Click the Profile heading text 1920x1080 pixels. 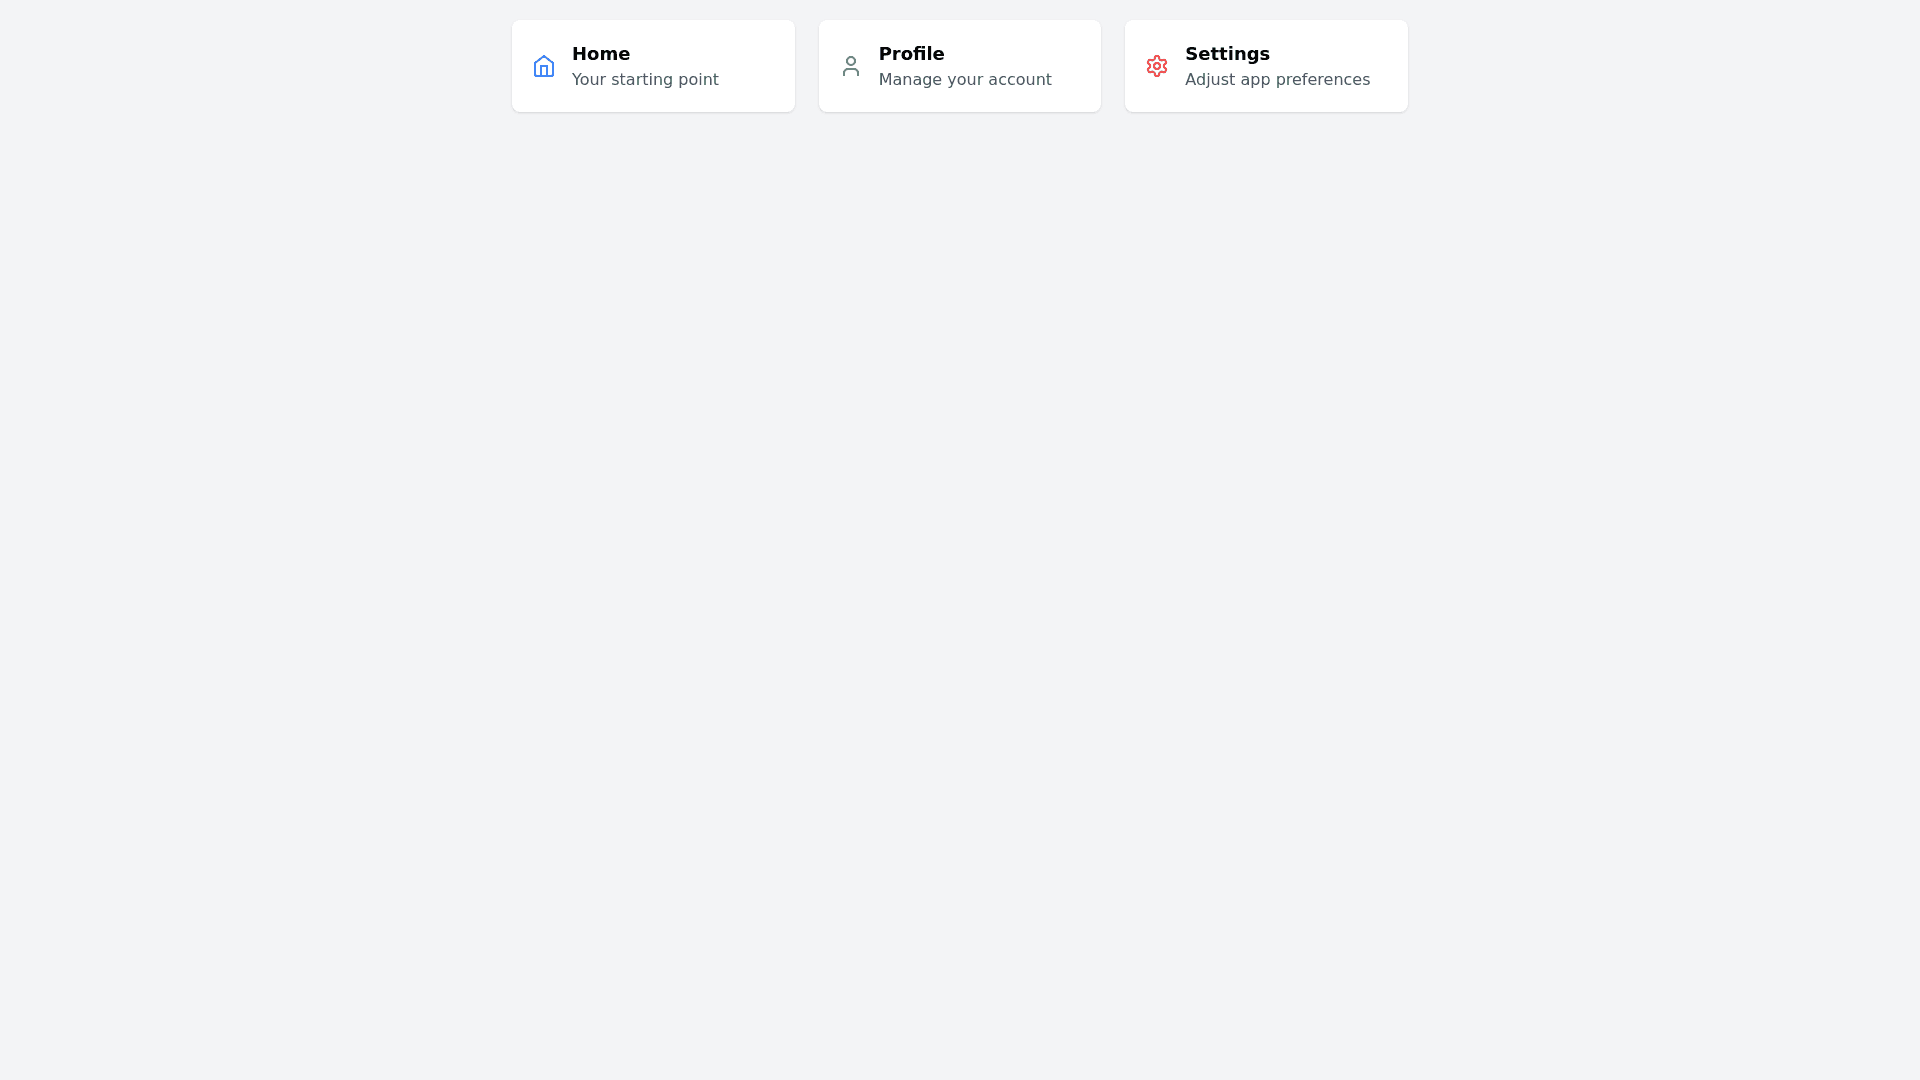(x=911, y=54)
